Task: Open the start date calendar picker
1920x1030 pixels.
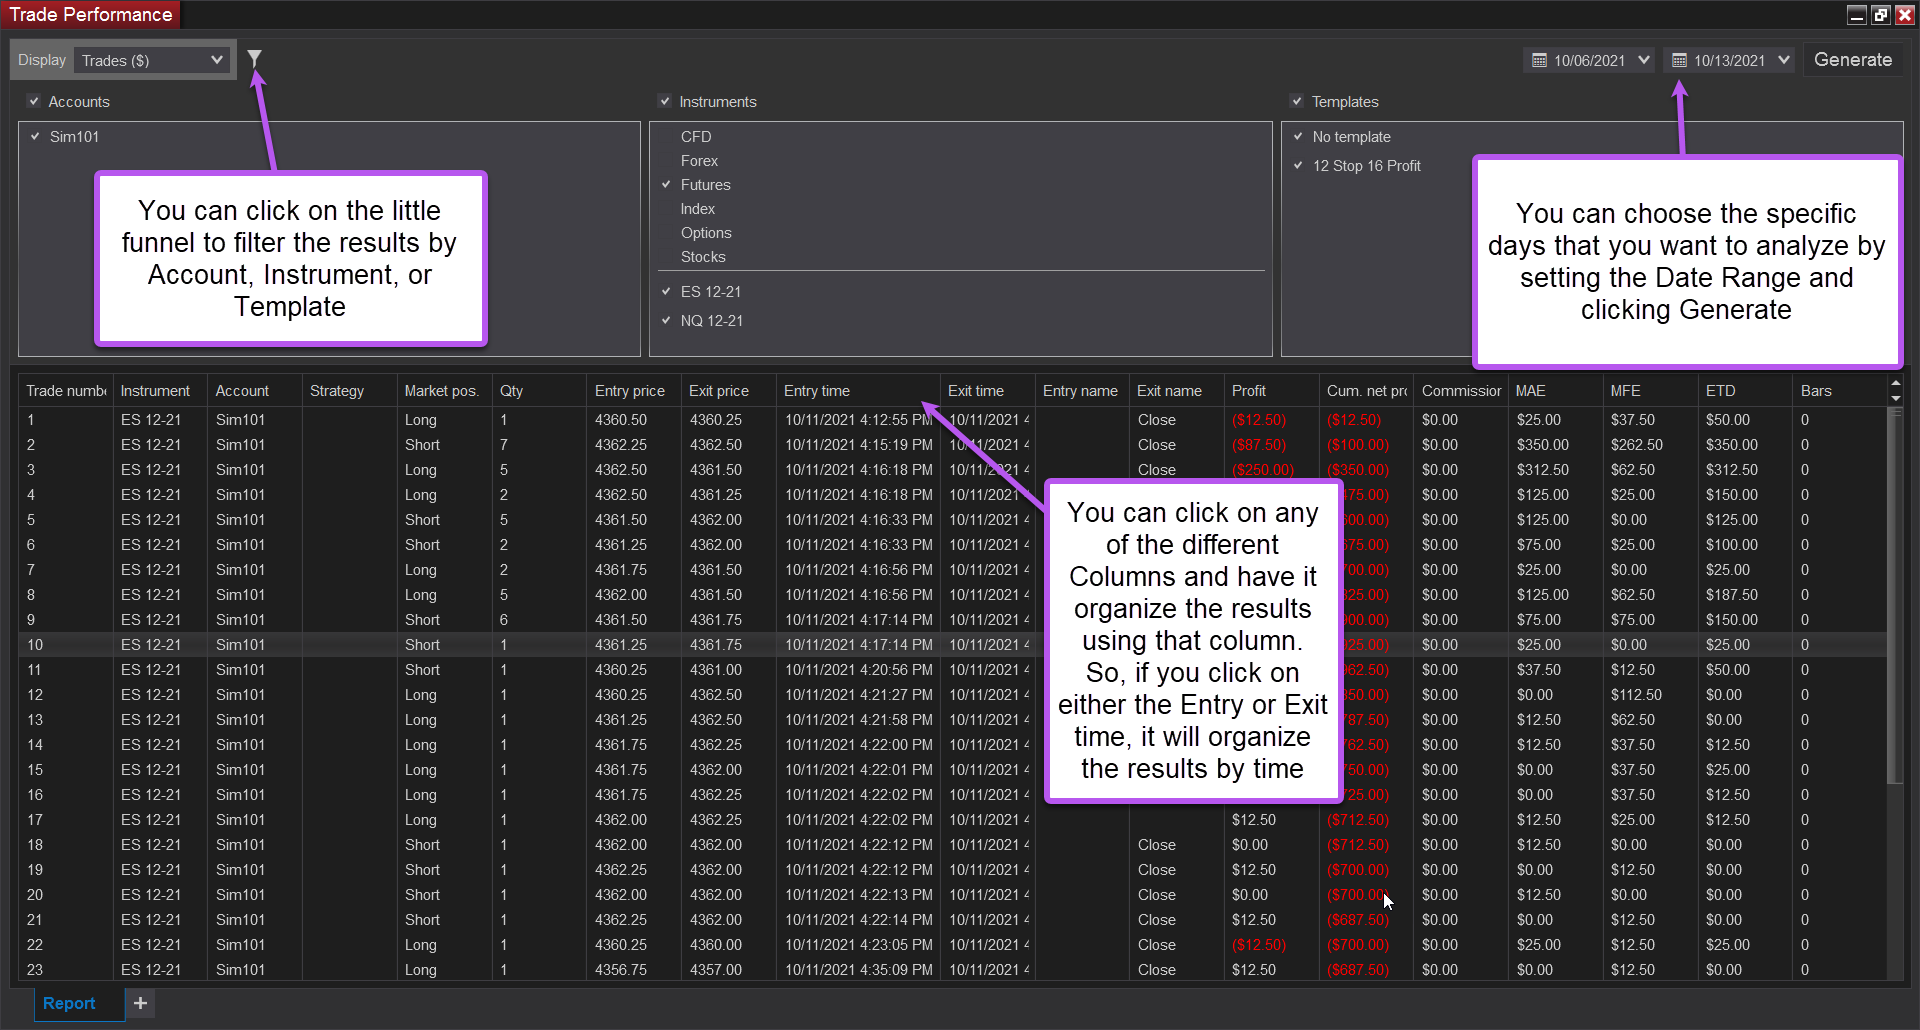Action: (x=1540, y=61)
